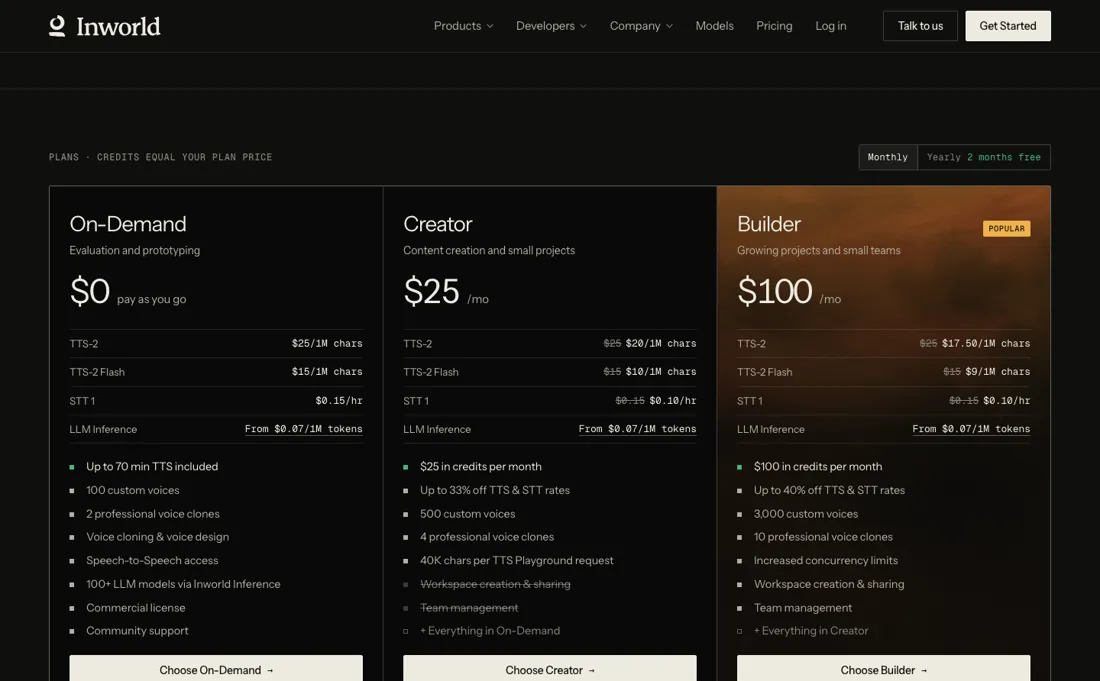Viewport: 1100px width, 681px height.
Task: Click '+ Everything in On-Demand'
Action: [x=490, y=631]
